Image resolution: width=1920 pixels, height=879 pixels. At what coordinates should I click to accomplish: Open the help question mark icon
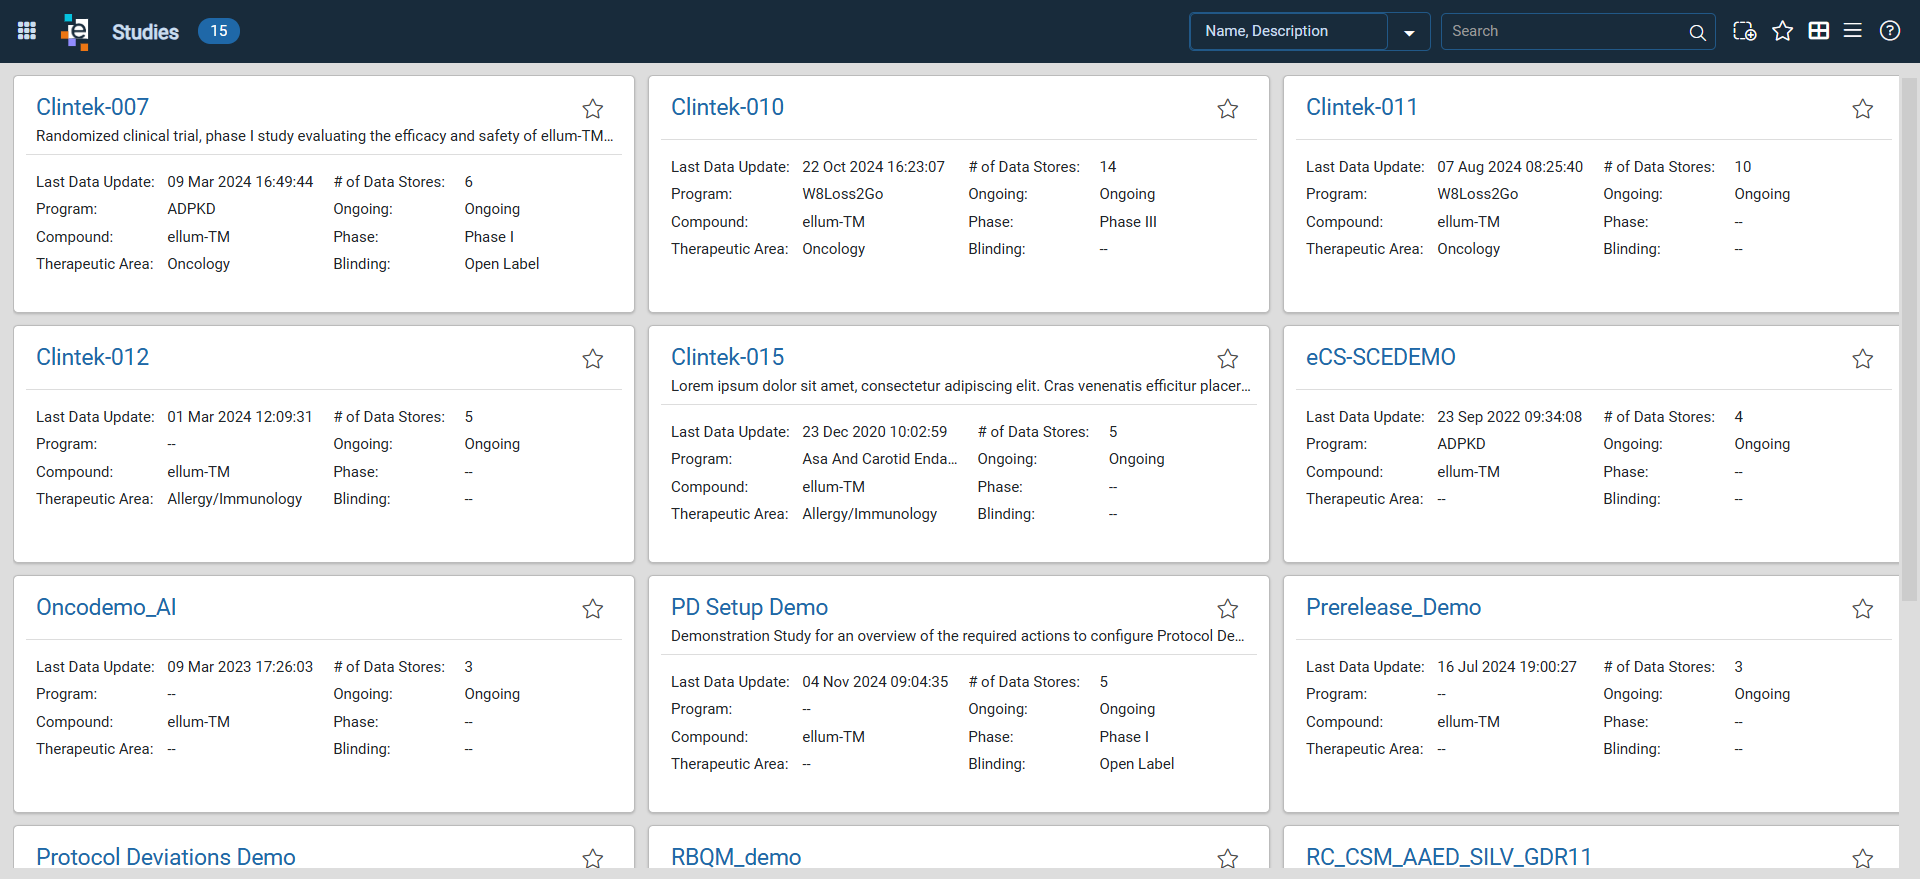(1890, 31)
